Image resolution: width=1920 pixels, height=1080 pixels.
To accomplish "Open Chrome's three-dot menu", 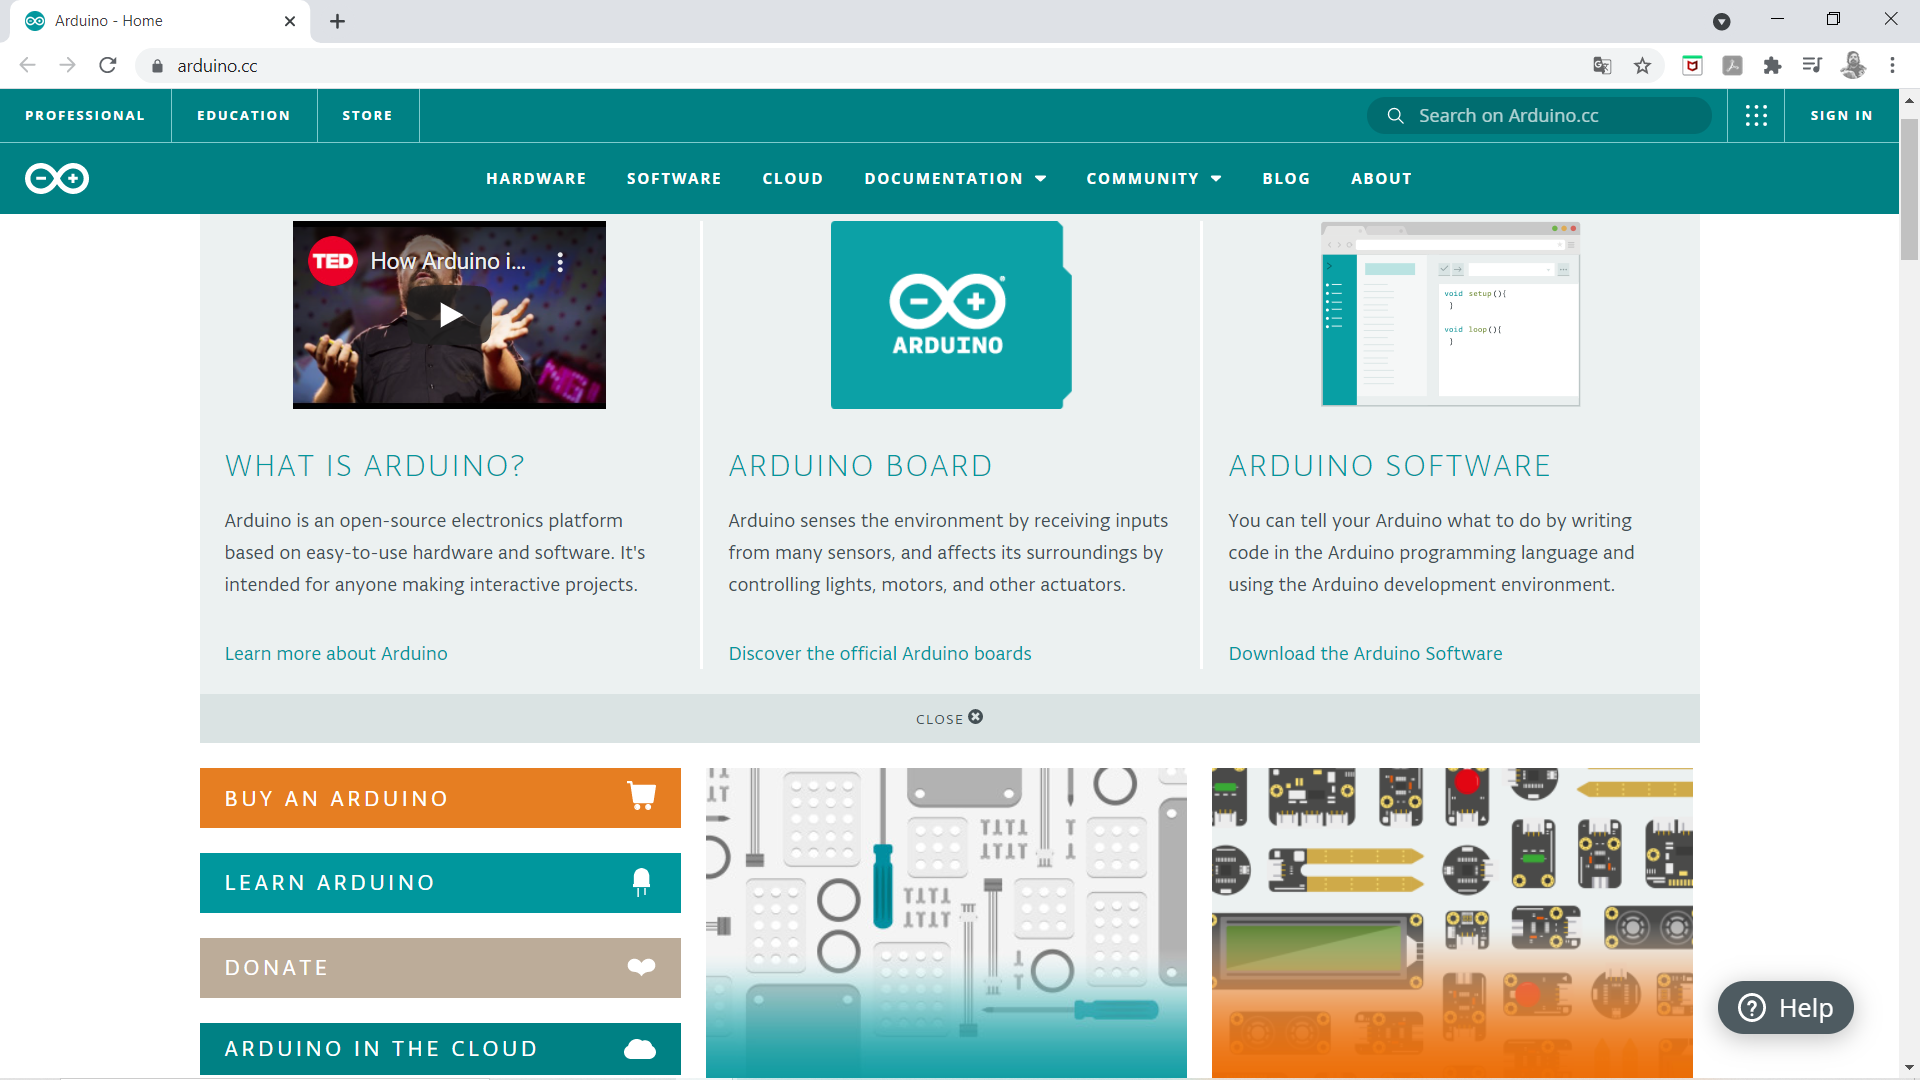I will (1892, 66).
